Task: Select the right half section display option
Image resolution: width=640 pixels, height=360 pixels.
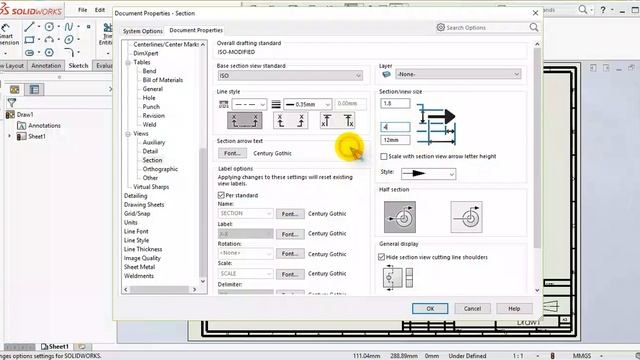Action: [x=467, y=217]
